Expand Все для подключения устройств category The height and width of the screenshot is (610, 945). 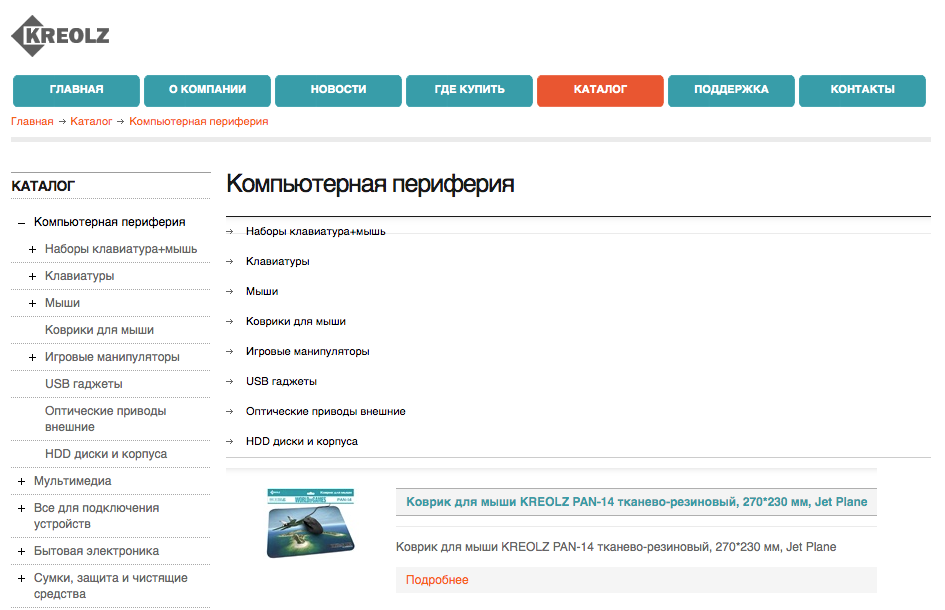pos(22,509)
